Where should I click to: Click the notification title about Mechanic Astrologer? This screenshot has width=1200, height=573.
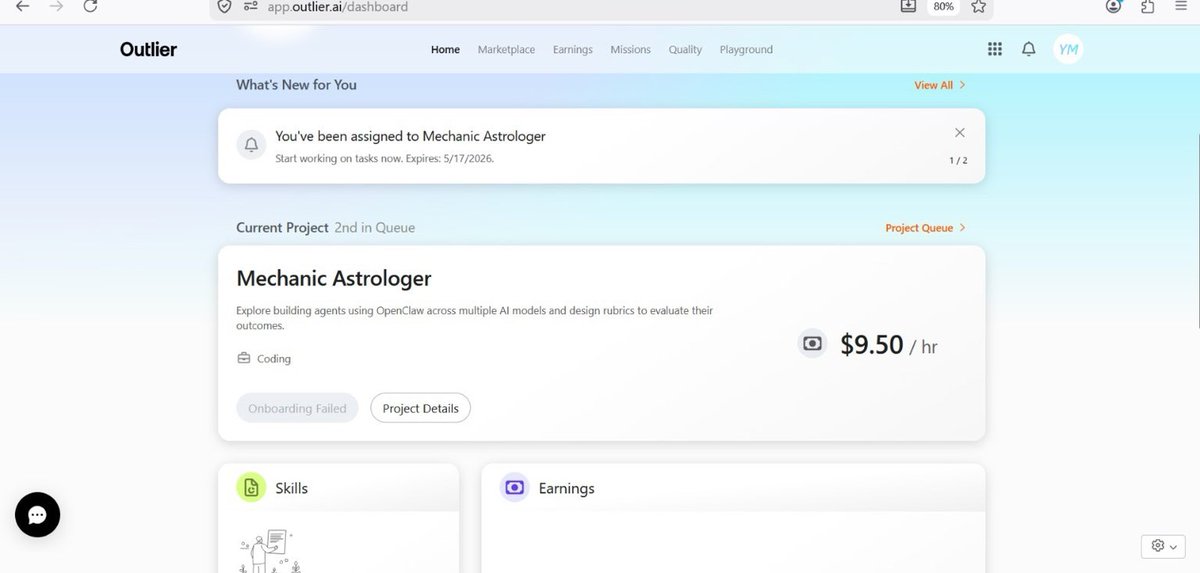click(x=411, y=136)
